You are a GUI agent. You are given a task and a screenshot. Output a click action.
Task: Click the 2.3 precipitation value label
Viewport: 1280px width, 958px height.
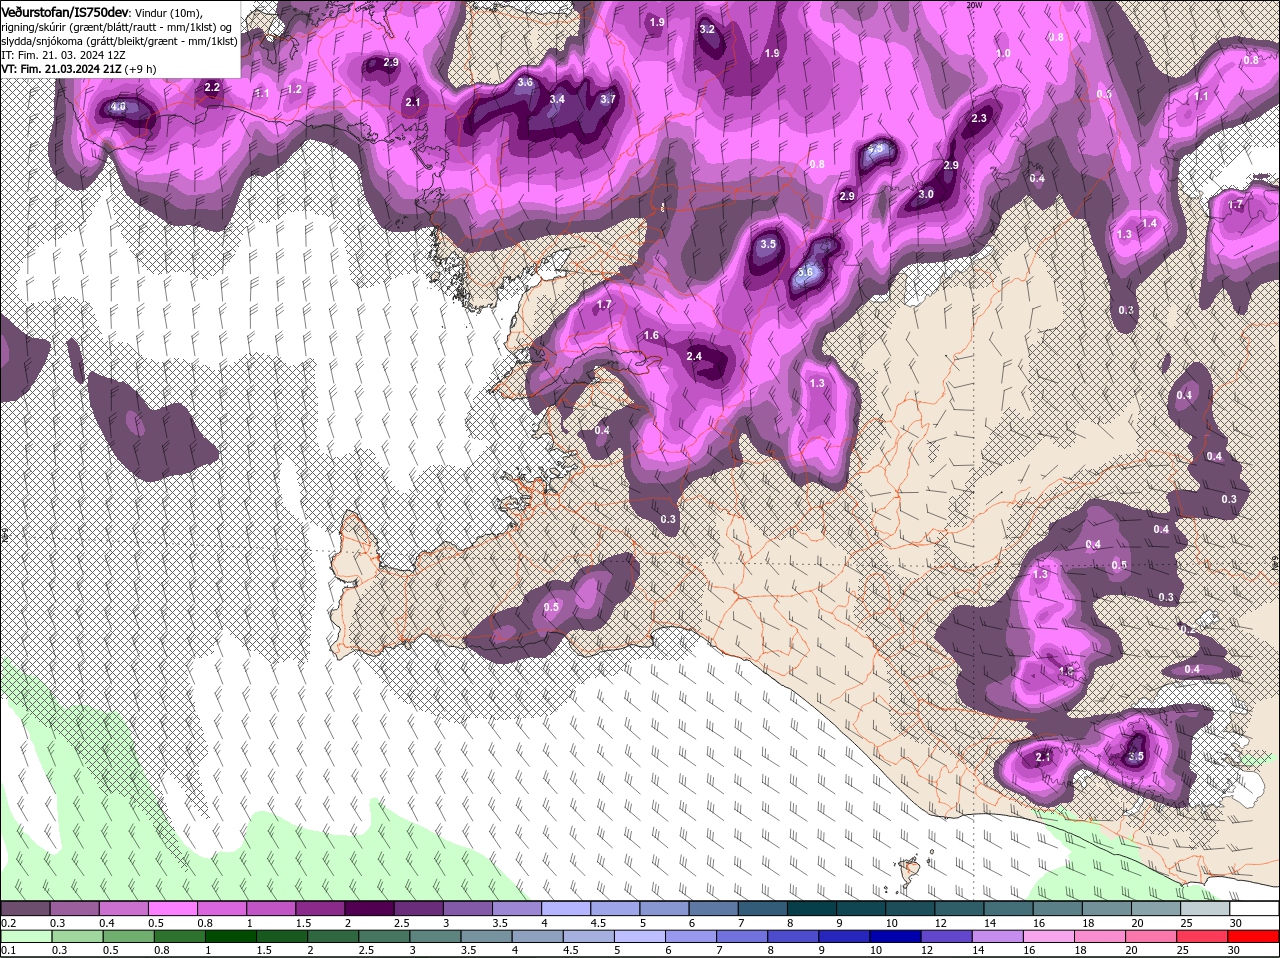(979, 118)
